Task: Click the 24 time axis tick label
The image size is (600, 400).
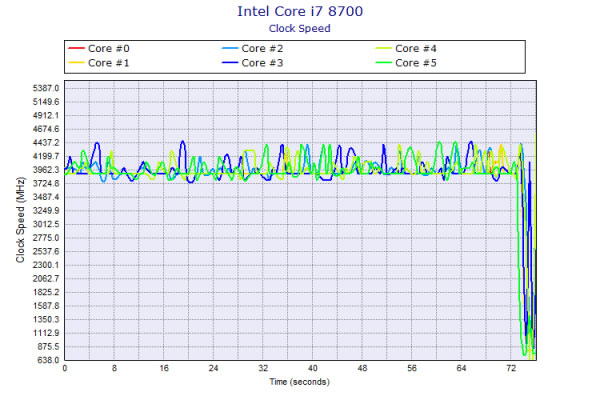Action: point(214,368)
